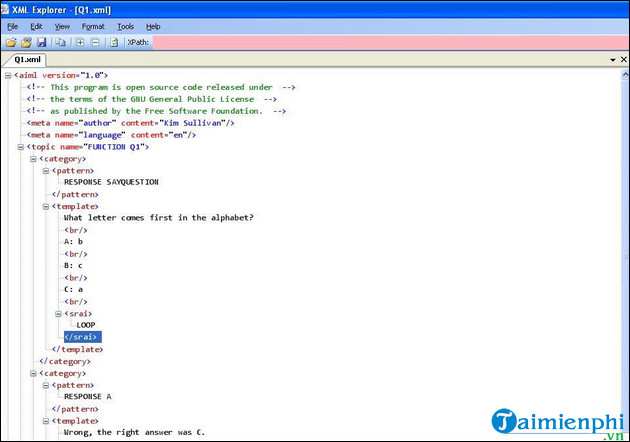Select the topic name="FUNCTION Q1" tag
This screenshot has width=630, height=442.
[x=88, y=147]
